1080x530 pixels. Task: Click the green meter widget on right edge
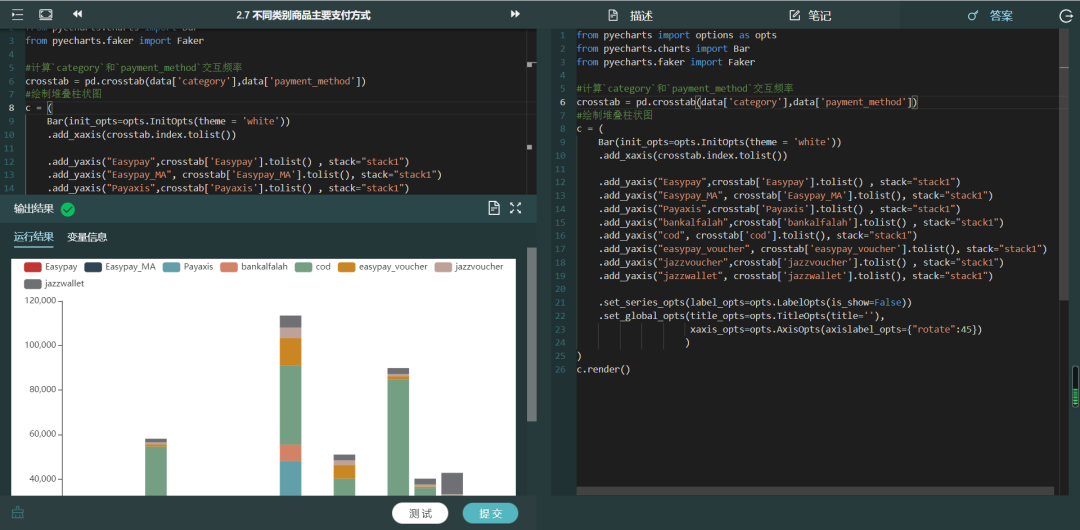click(x=1075, y=387)
